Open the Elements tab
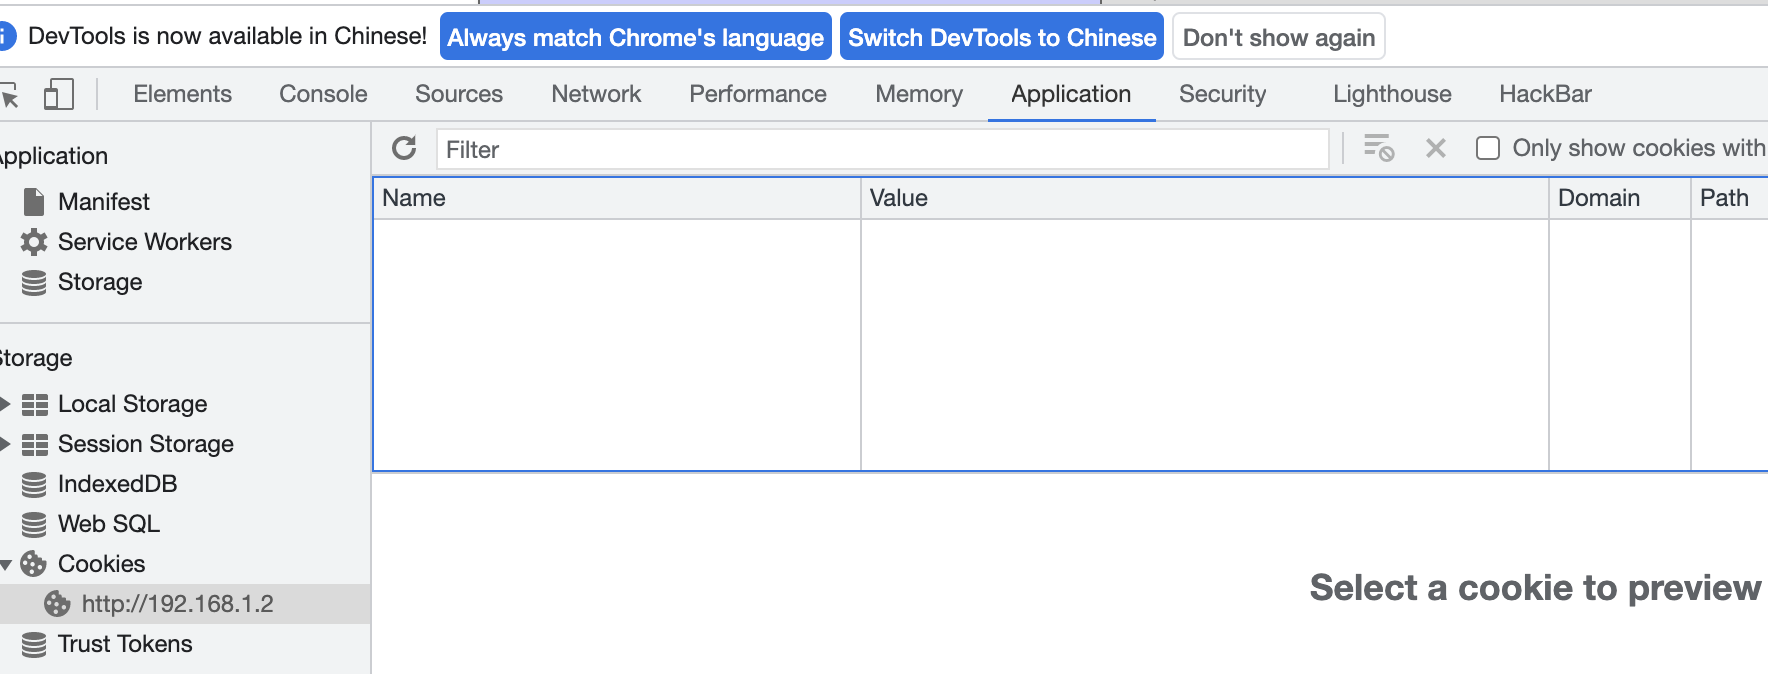This screenshot has width=1768, height=674. pos(182,94)
